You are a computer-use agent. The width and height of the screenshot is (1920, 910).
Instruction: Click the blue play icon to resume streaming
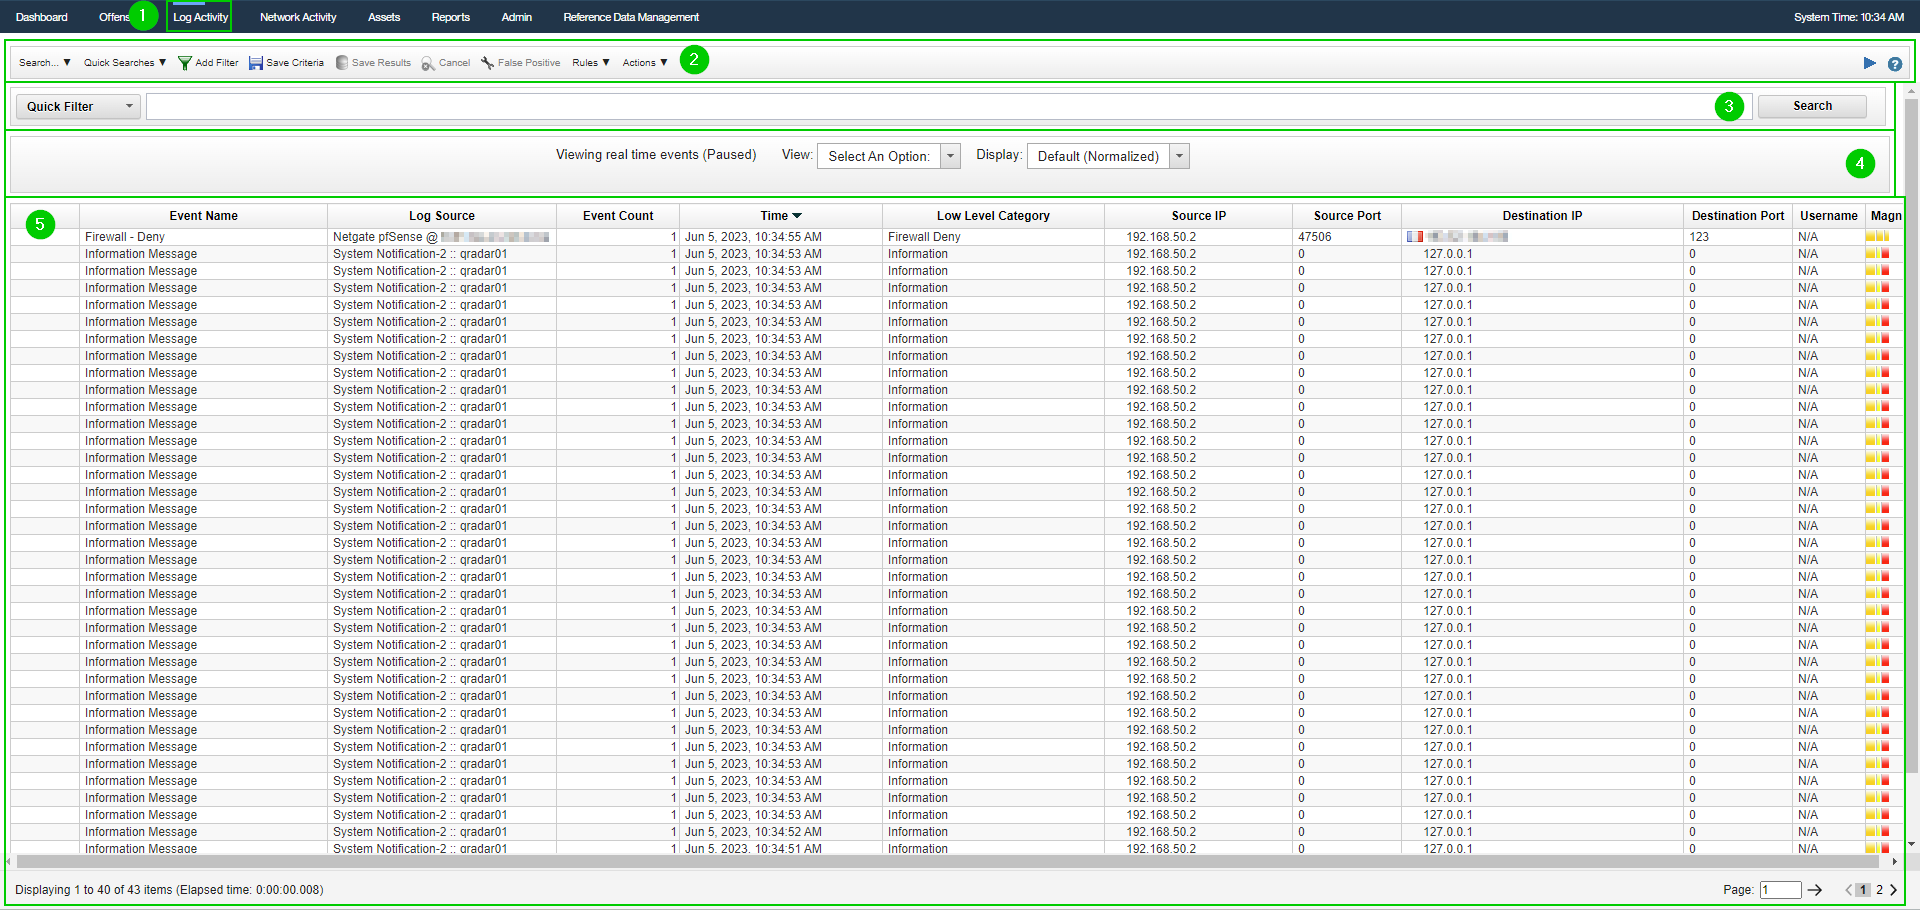tap(1869, 63)
